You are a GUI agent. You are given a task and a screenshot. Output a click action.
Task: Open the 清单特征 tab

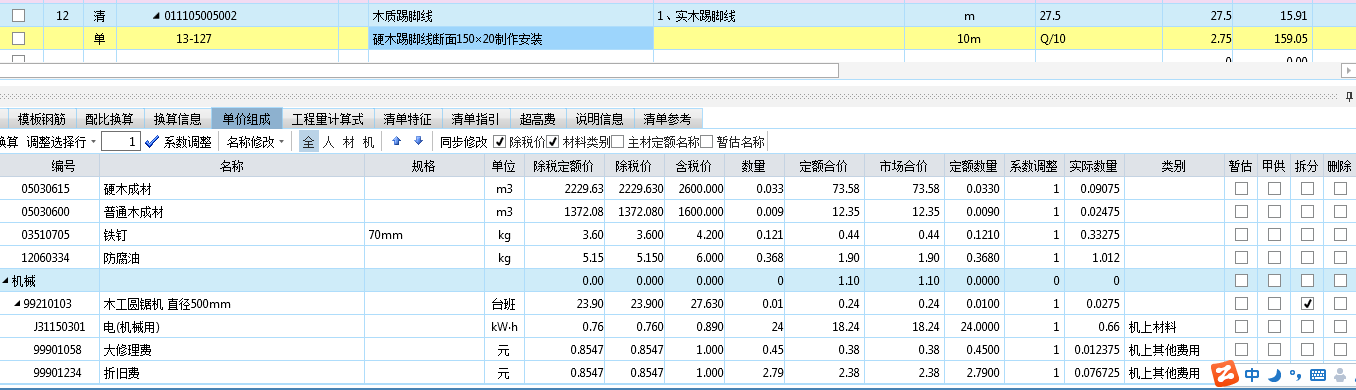pos(408,118)
